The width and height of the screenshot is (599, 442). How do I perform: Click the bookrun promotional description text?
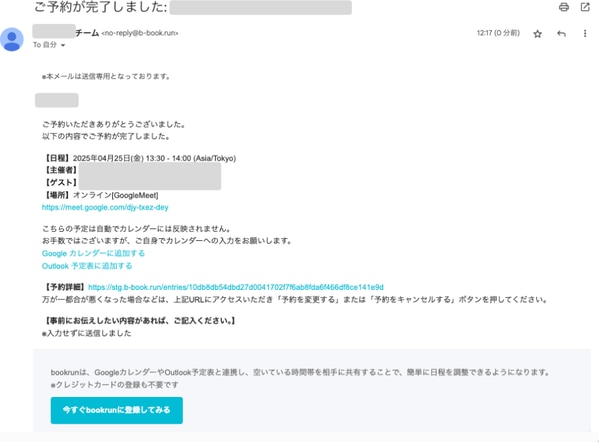[x=300, y=372]
